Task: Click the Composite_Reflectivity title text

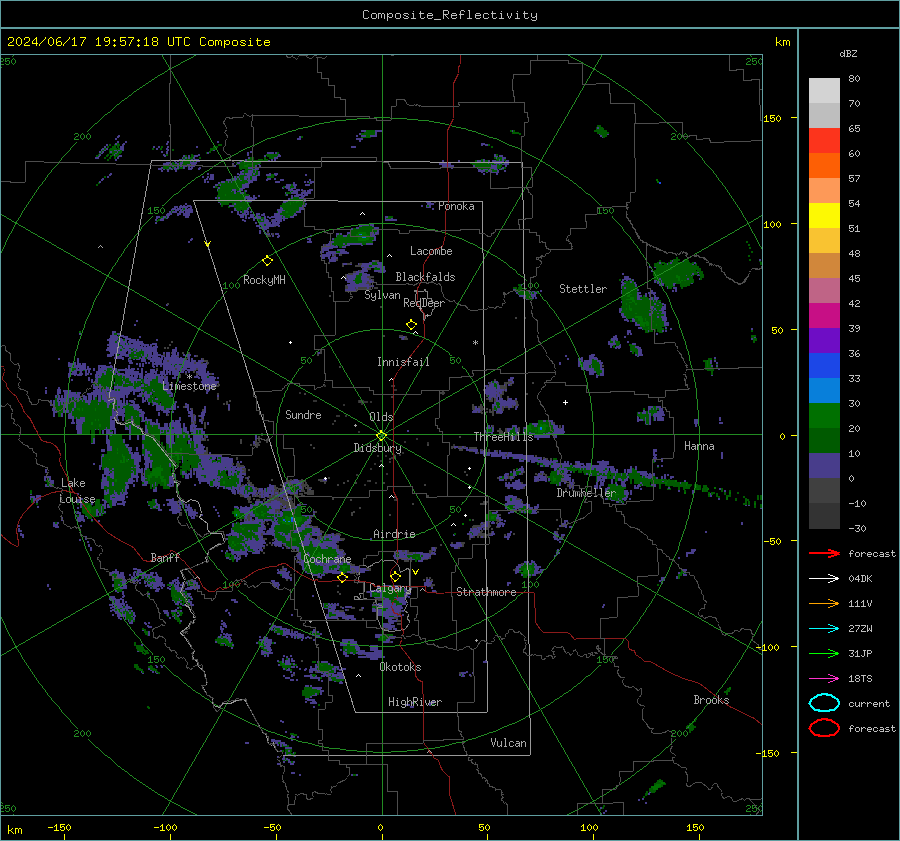Action: tap(450, 15)
